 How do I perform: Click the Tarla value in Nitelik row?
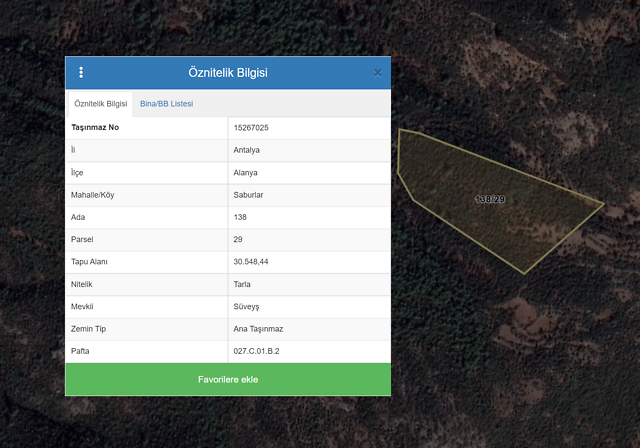(243, 284)
